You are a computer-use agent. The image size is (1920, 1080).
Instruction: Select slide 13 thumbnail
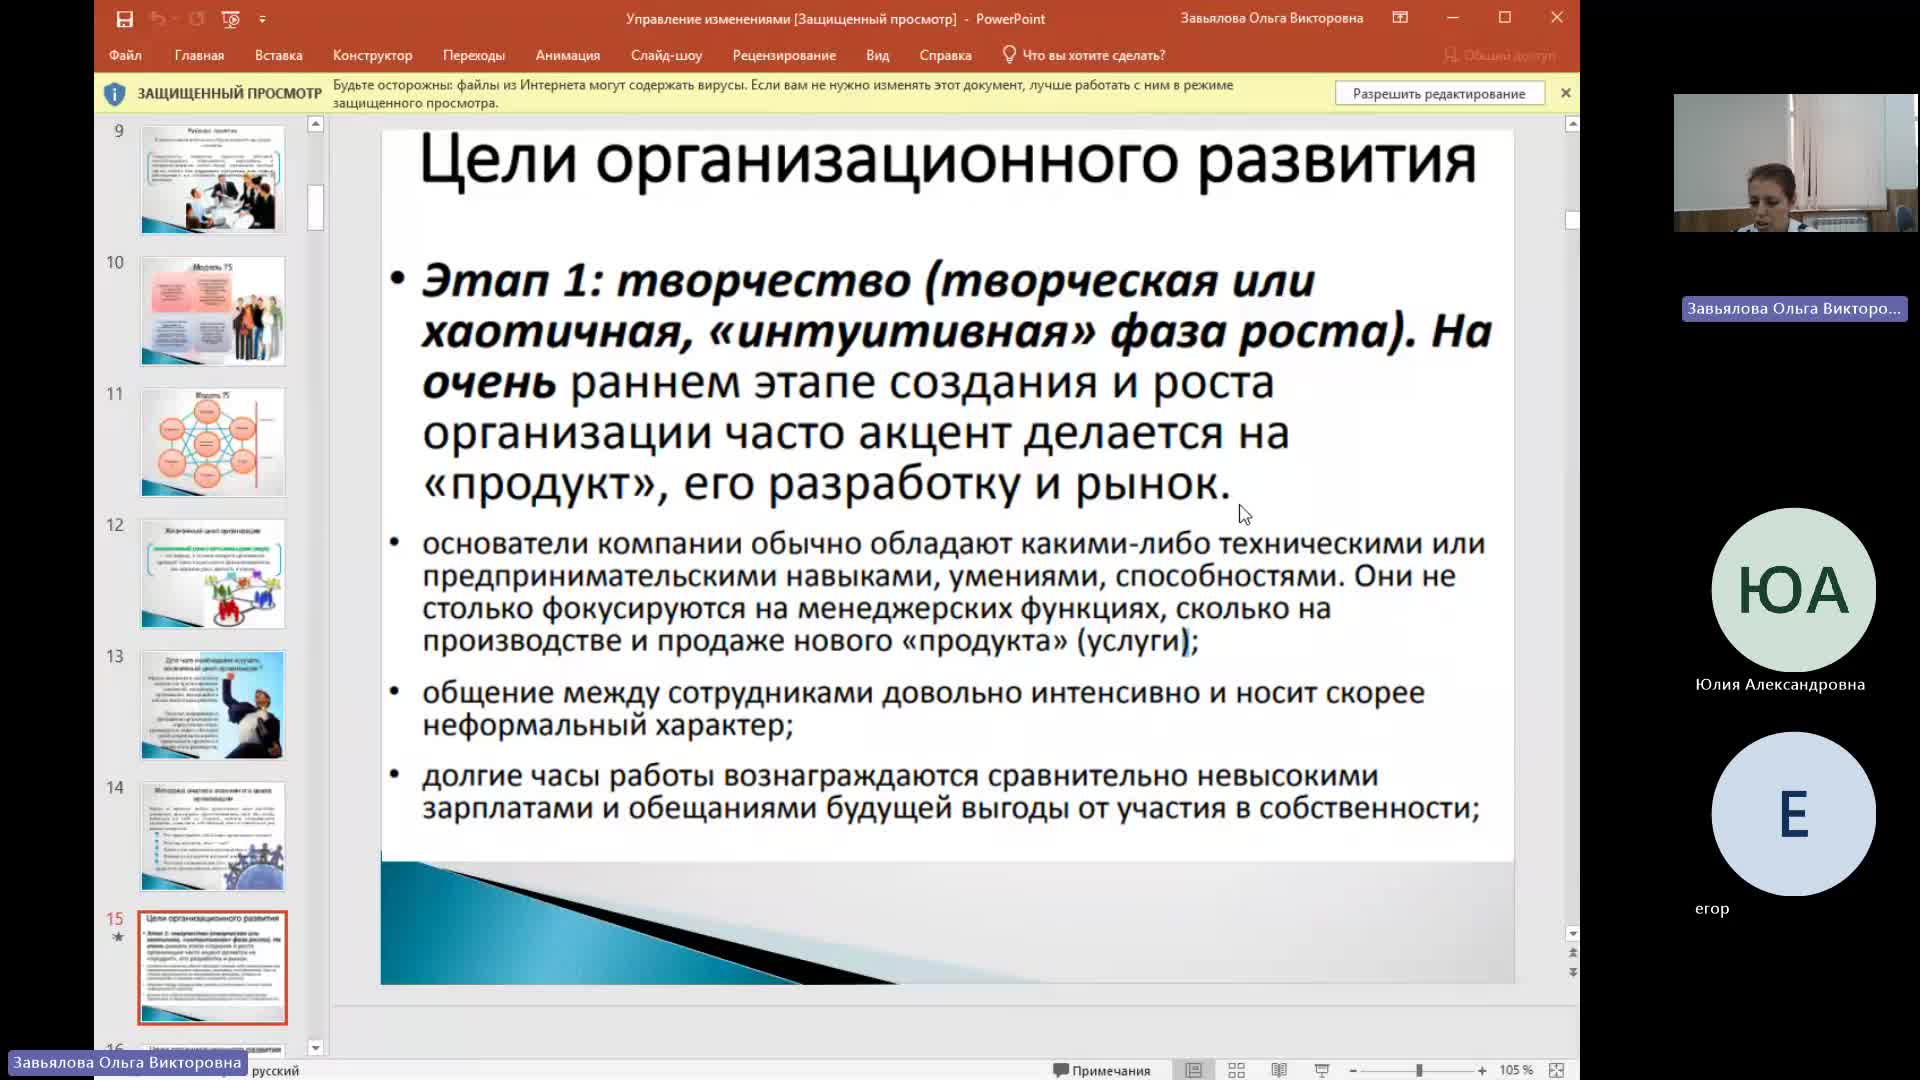[x=212, y=705]
